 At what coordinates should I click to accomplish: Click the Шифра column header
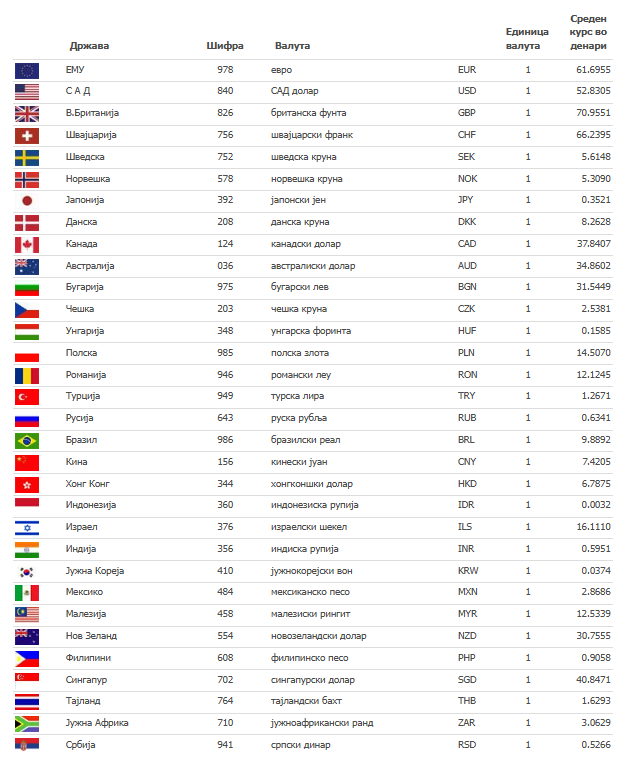point(225,46)
